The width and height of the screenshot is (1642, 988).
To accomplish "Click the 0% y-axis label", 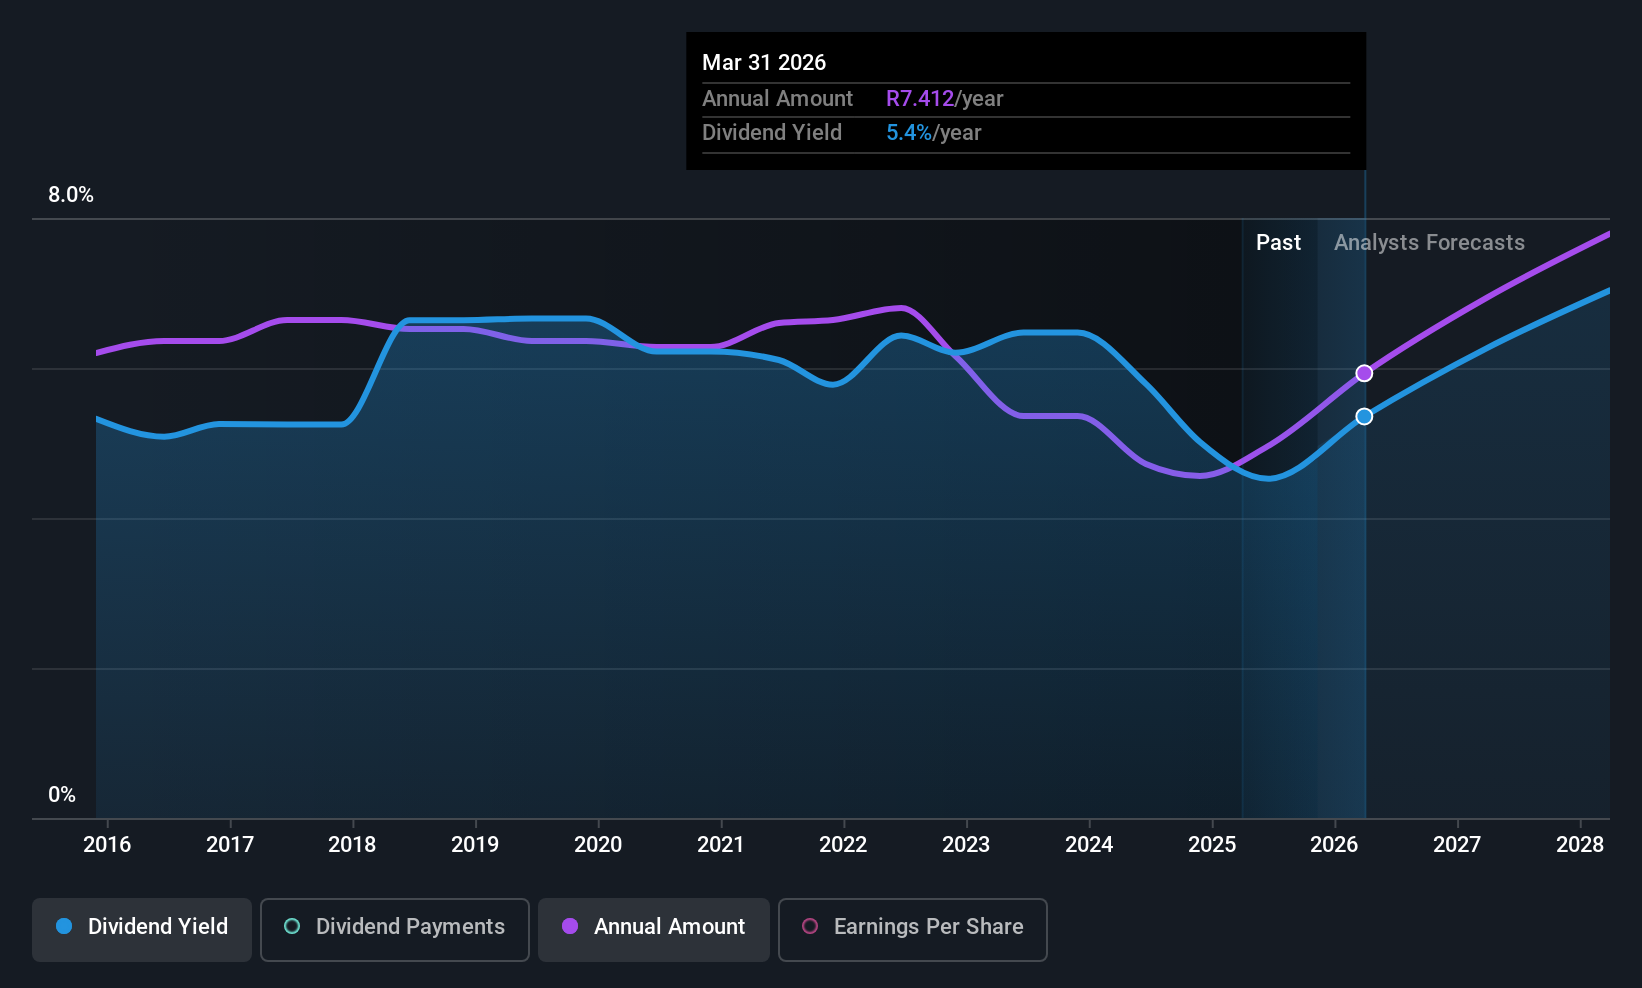I will tap(62, 795).
